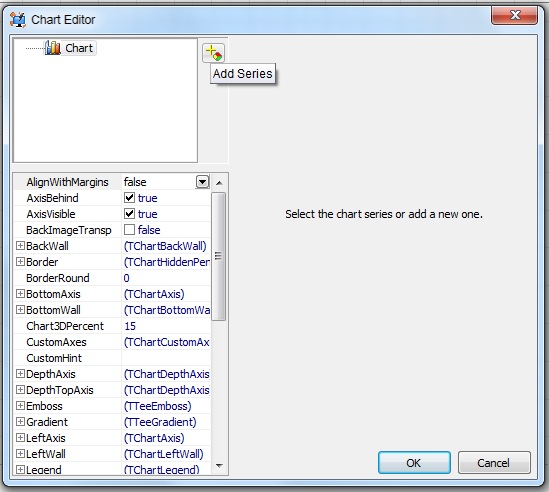
Task: Click the (TChartAxis) value of LeftAxis
Action: click(154, 438)
